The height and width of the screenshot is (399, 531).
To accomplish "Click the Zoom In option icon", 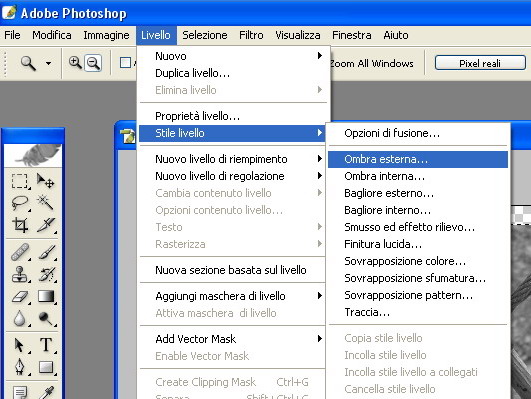I will tap(75, 63).
